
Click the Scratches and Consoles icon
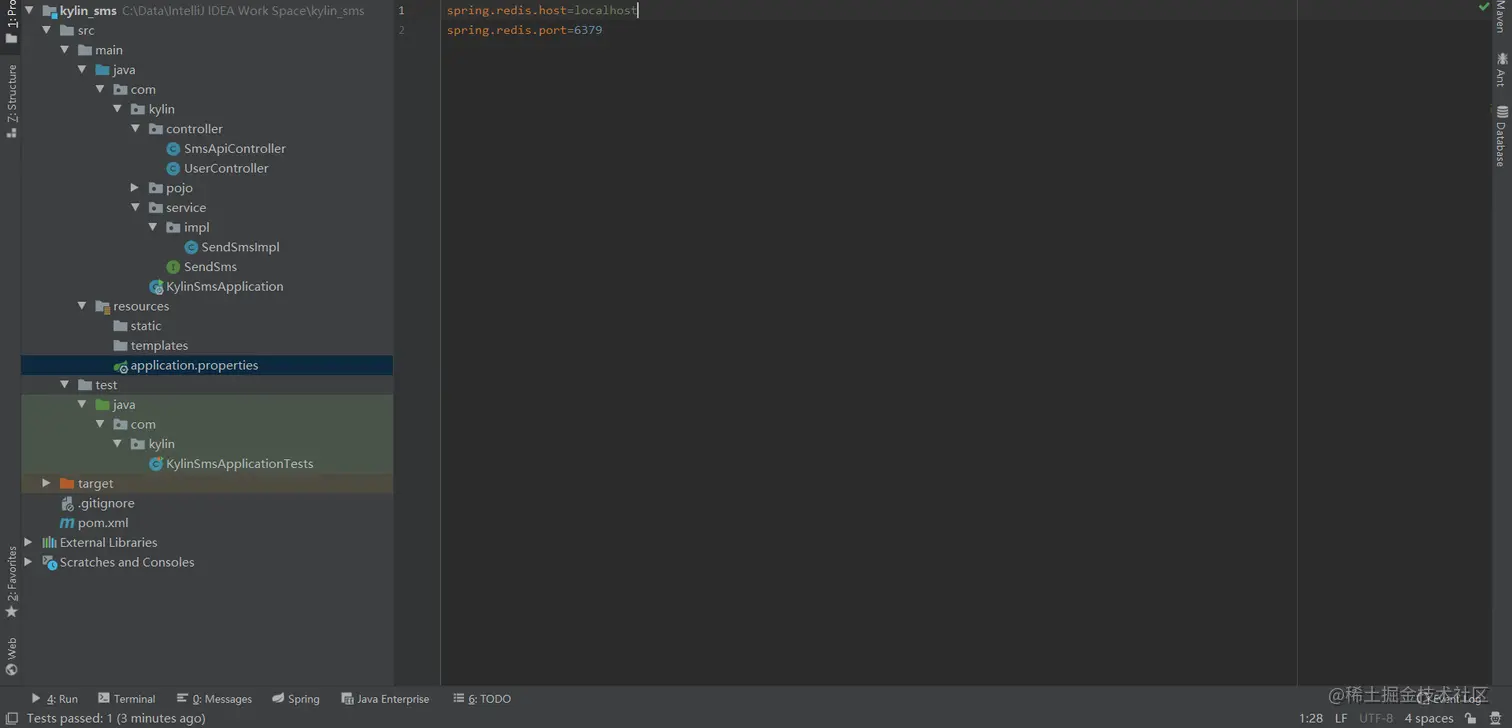49,563
